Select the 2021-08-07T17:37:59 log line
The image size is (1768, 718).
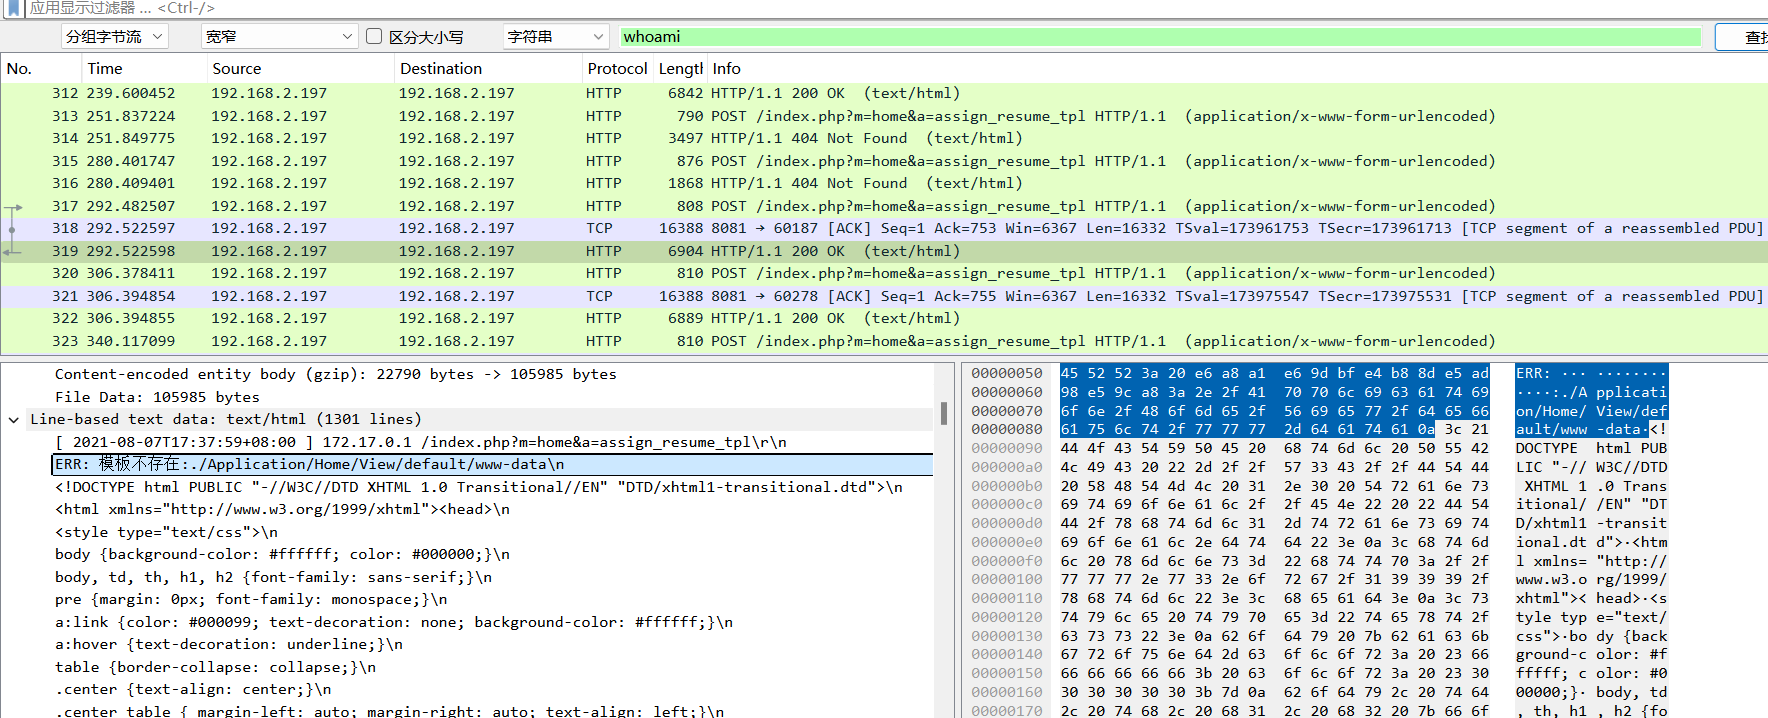(420, 442)
